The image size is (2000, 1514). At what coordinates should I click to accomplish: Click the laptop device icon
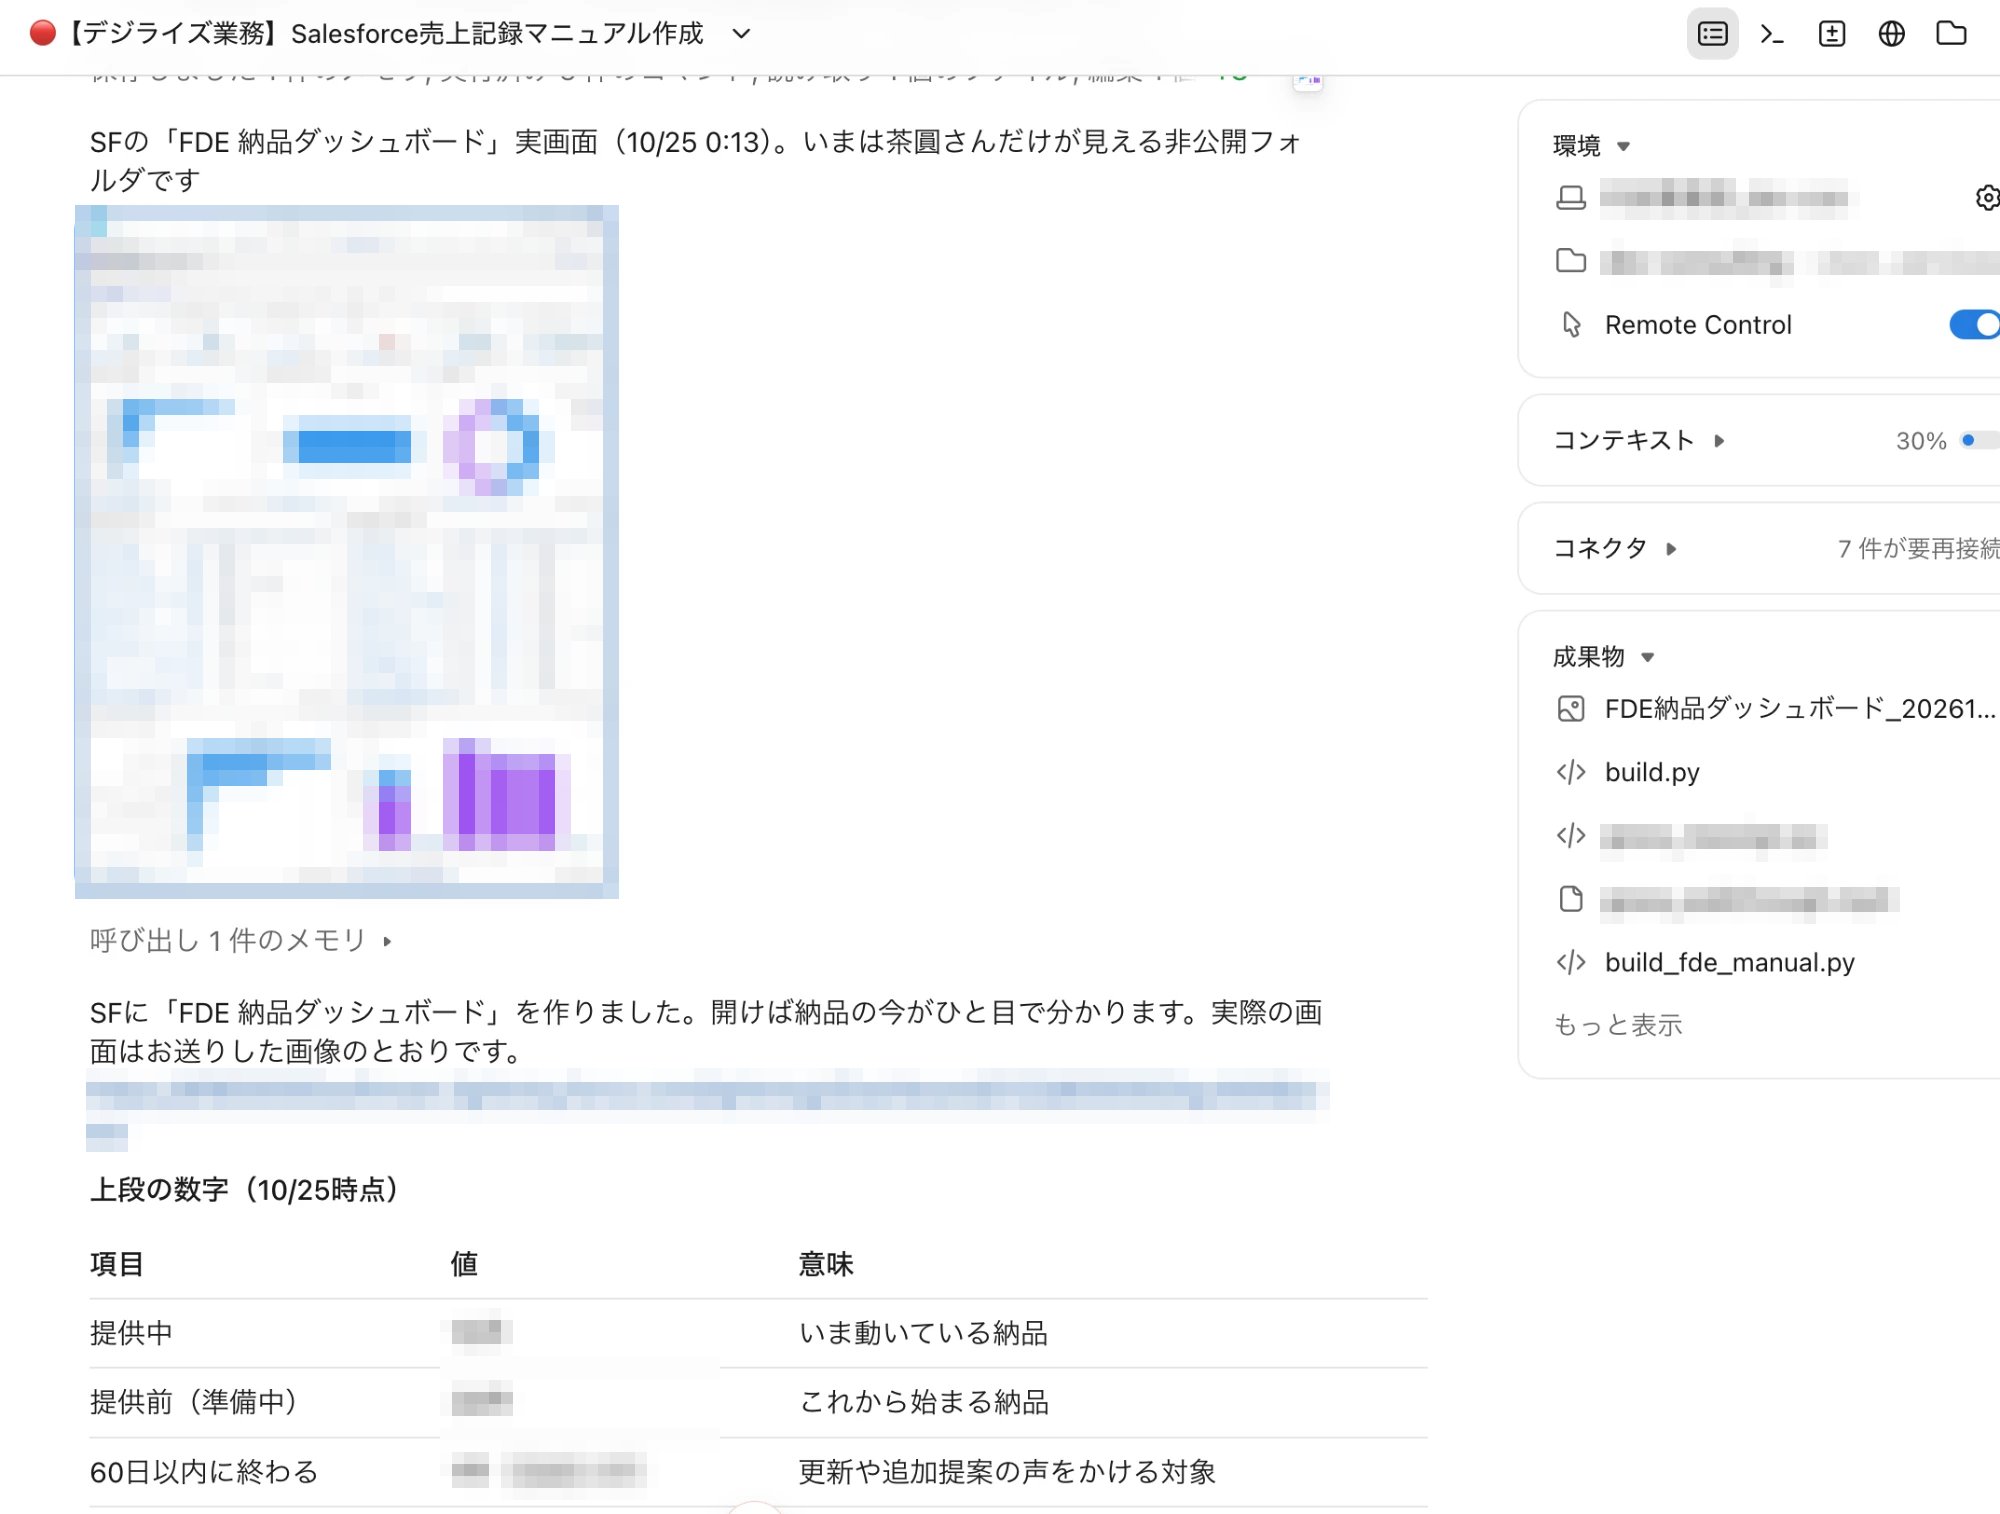1571,198
